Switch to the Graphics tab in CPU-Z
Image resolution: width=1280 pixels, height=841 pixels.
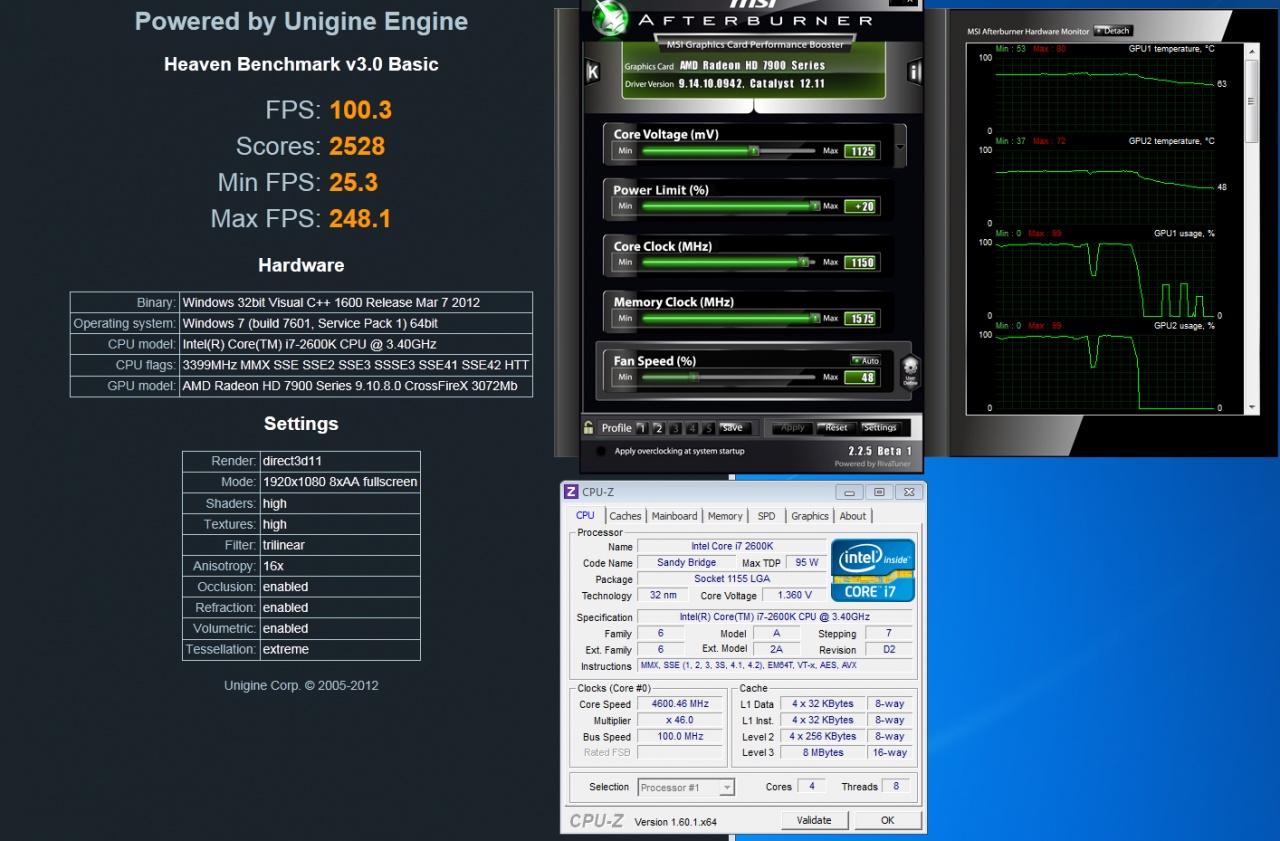point(810,516)
